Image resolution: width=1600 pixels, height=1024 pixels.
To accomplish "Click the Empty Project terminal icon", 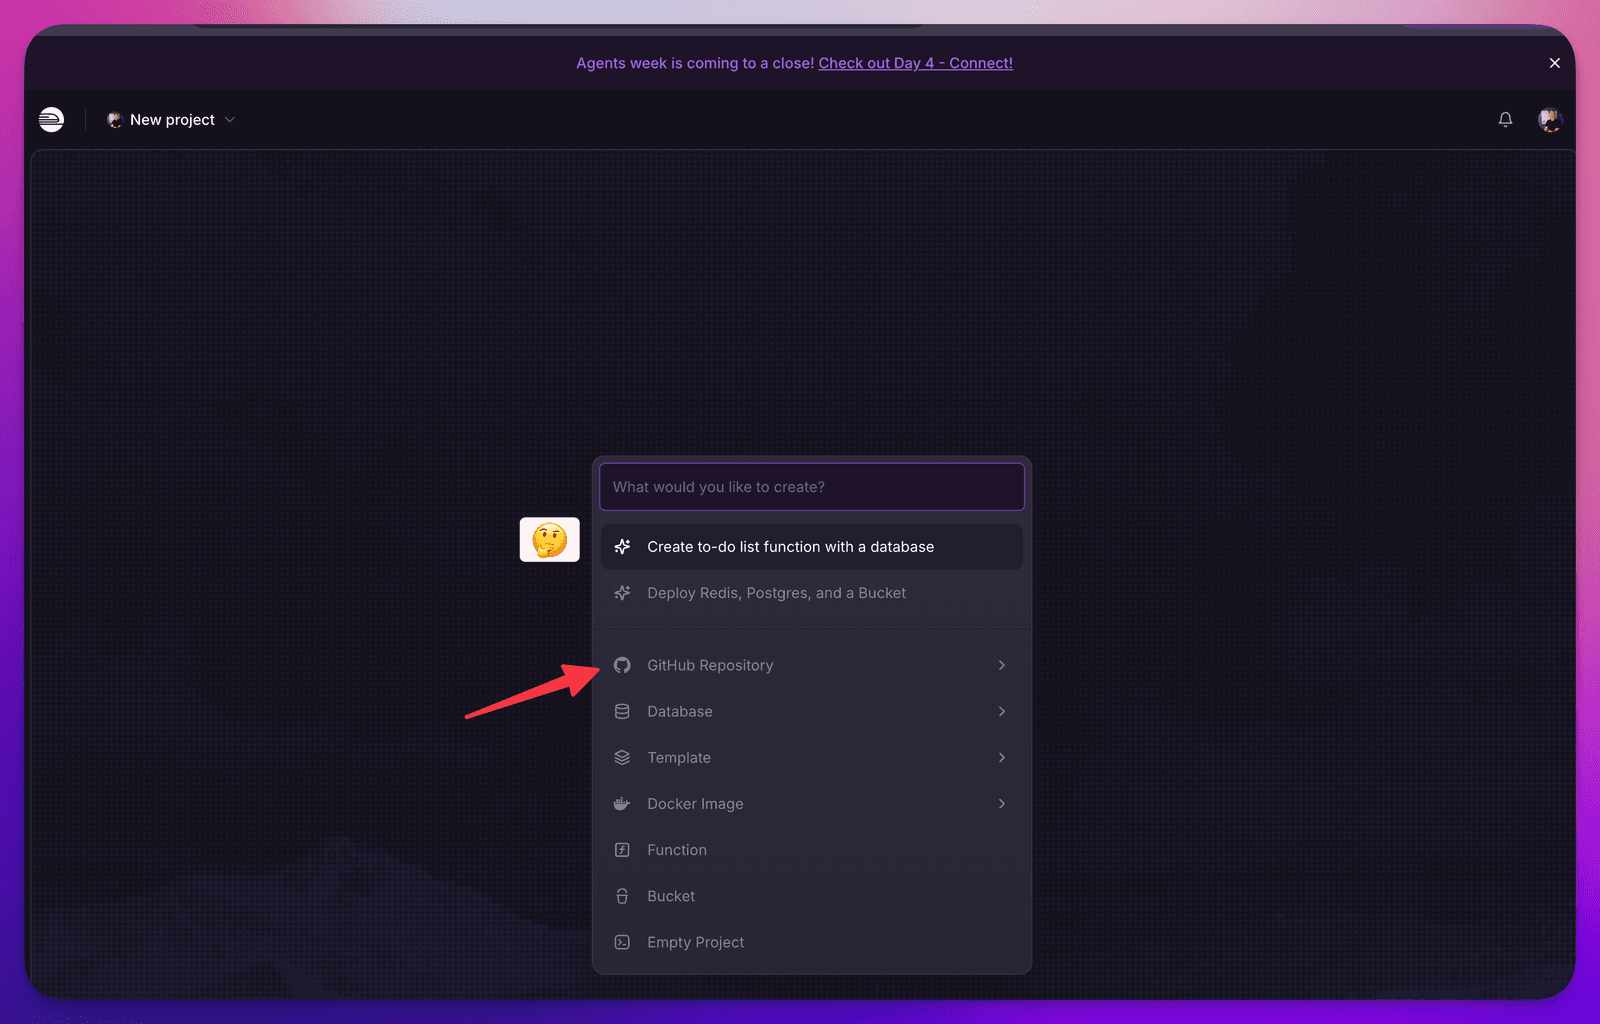I will [x=622, y=942].
